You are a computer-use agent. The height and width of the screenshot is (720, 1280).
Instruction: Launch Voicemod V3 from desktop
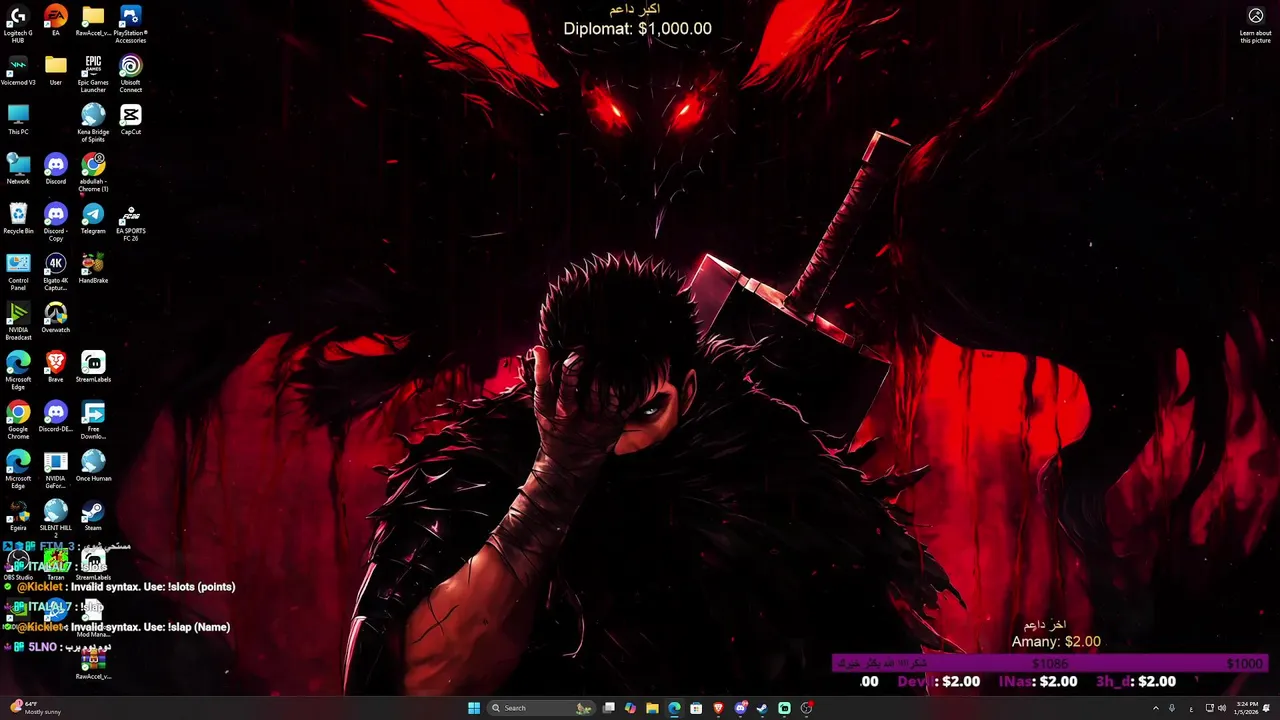click(18, 70)
